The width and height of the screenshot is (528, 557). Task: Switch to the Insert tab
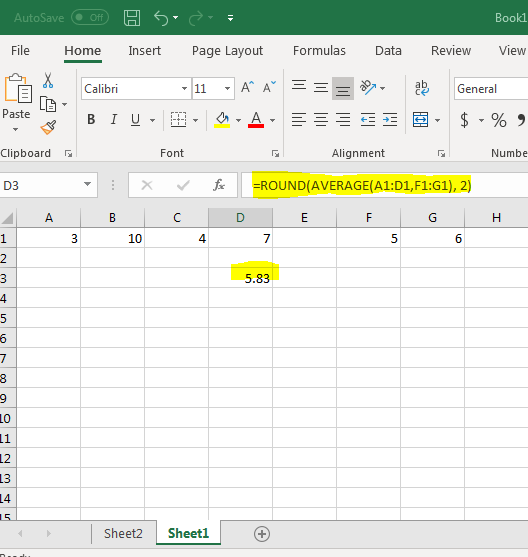coord(145,50)
